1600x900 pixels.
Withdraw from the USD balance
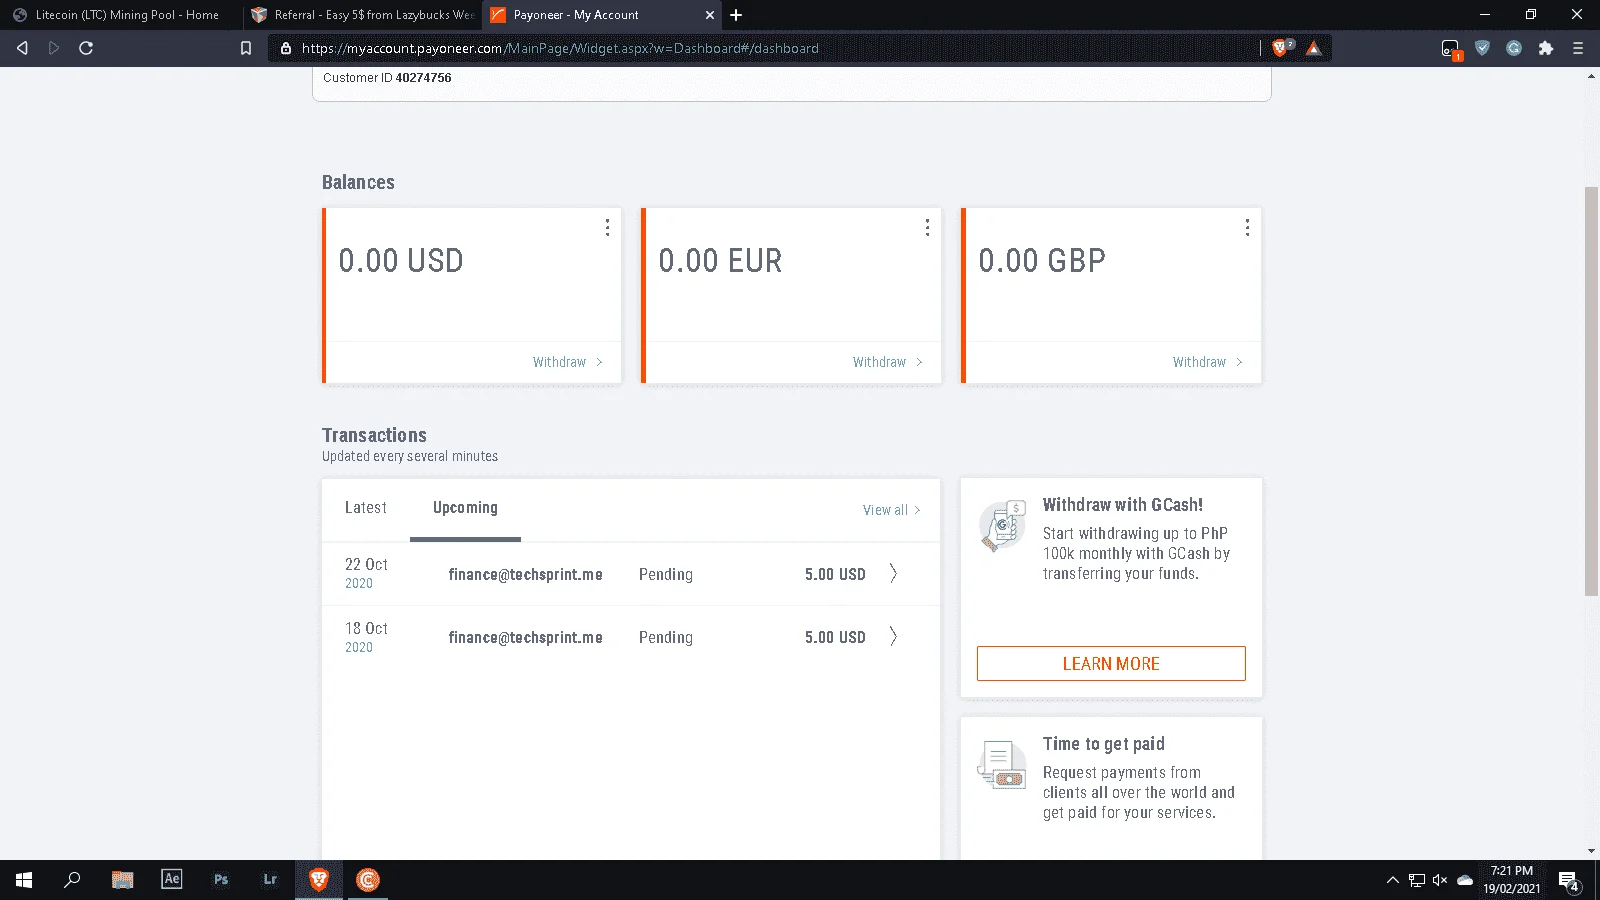click(568, 362)
